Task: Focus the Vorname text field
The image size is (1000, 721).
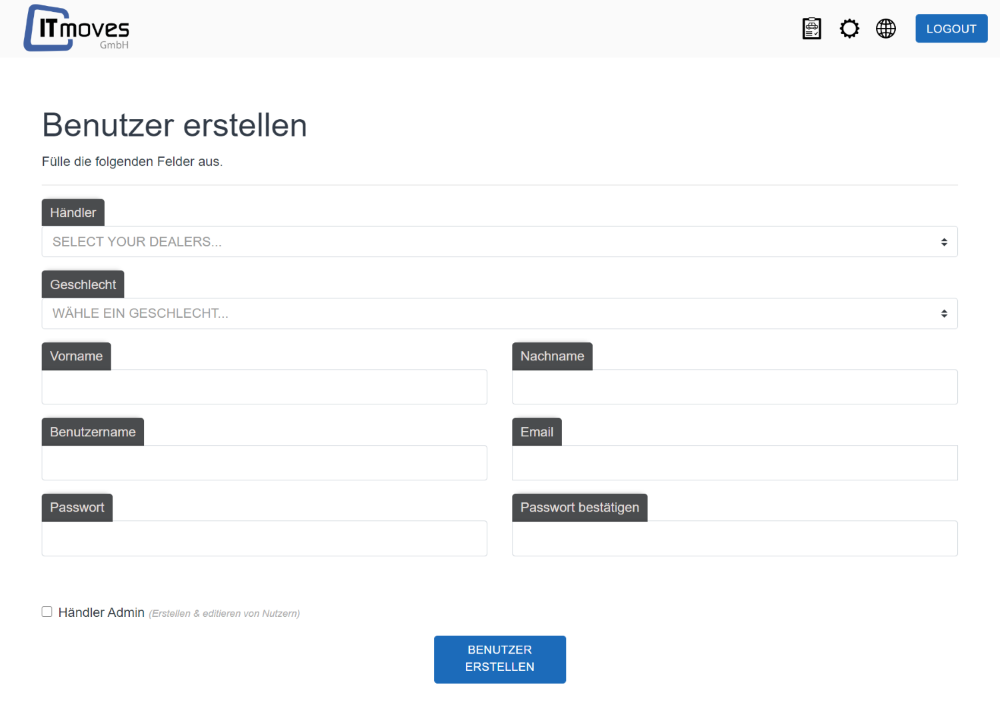Action: 264,387
